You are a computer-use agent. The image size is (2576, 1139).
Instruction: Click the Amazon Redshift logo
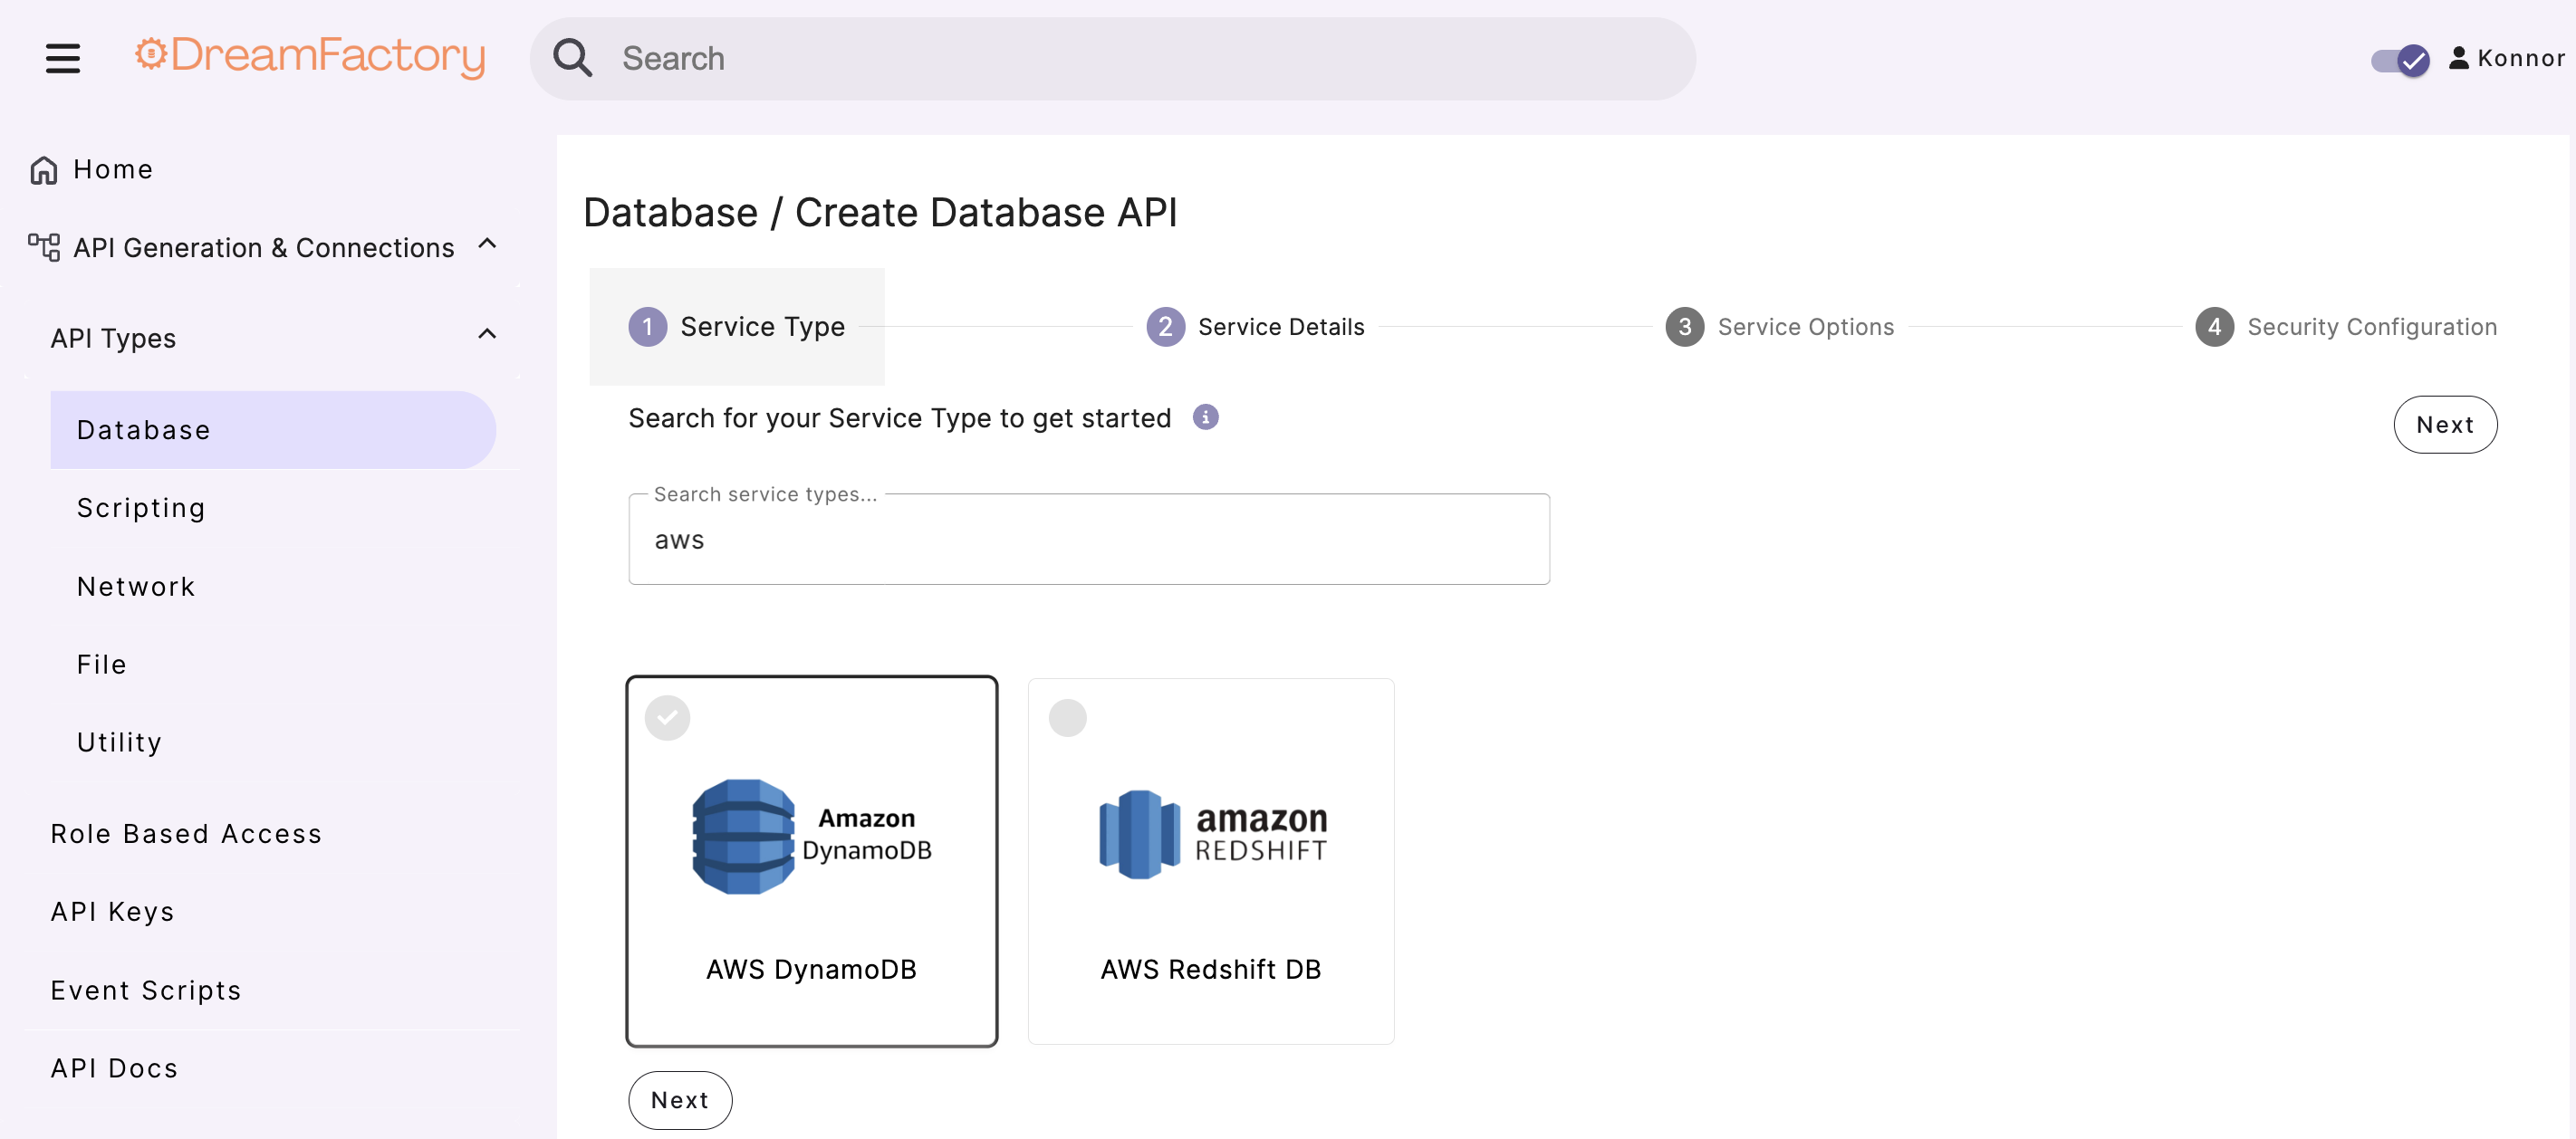point(1211,835)
